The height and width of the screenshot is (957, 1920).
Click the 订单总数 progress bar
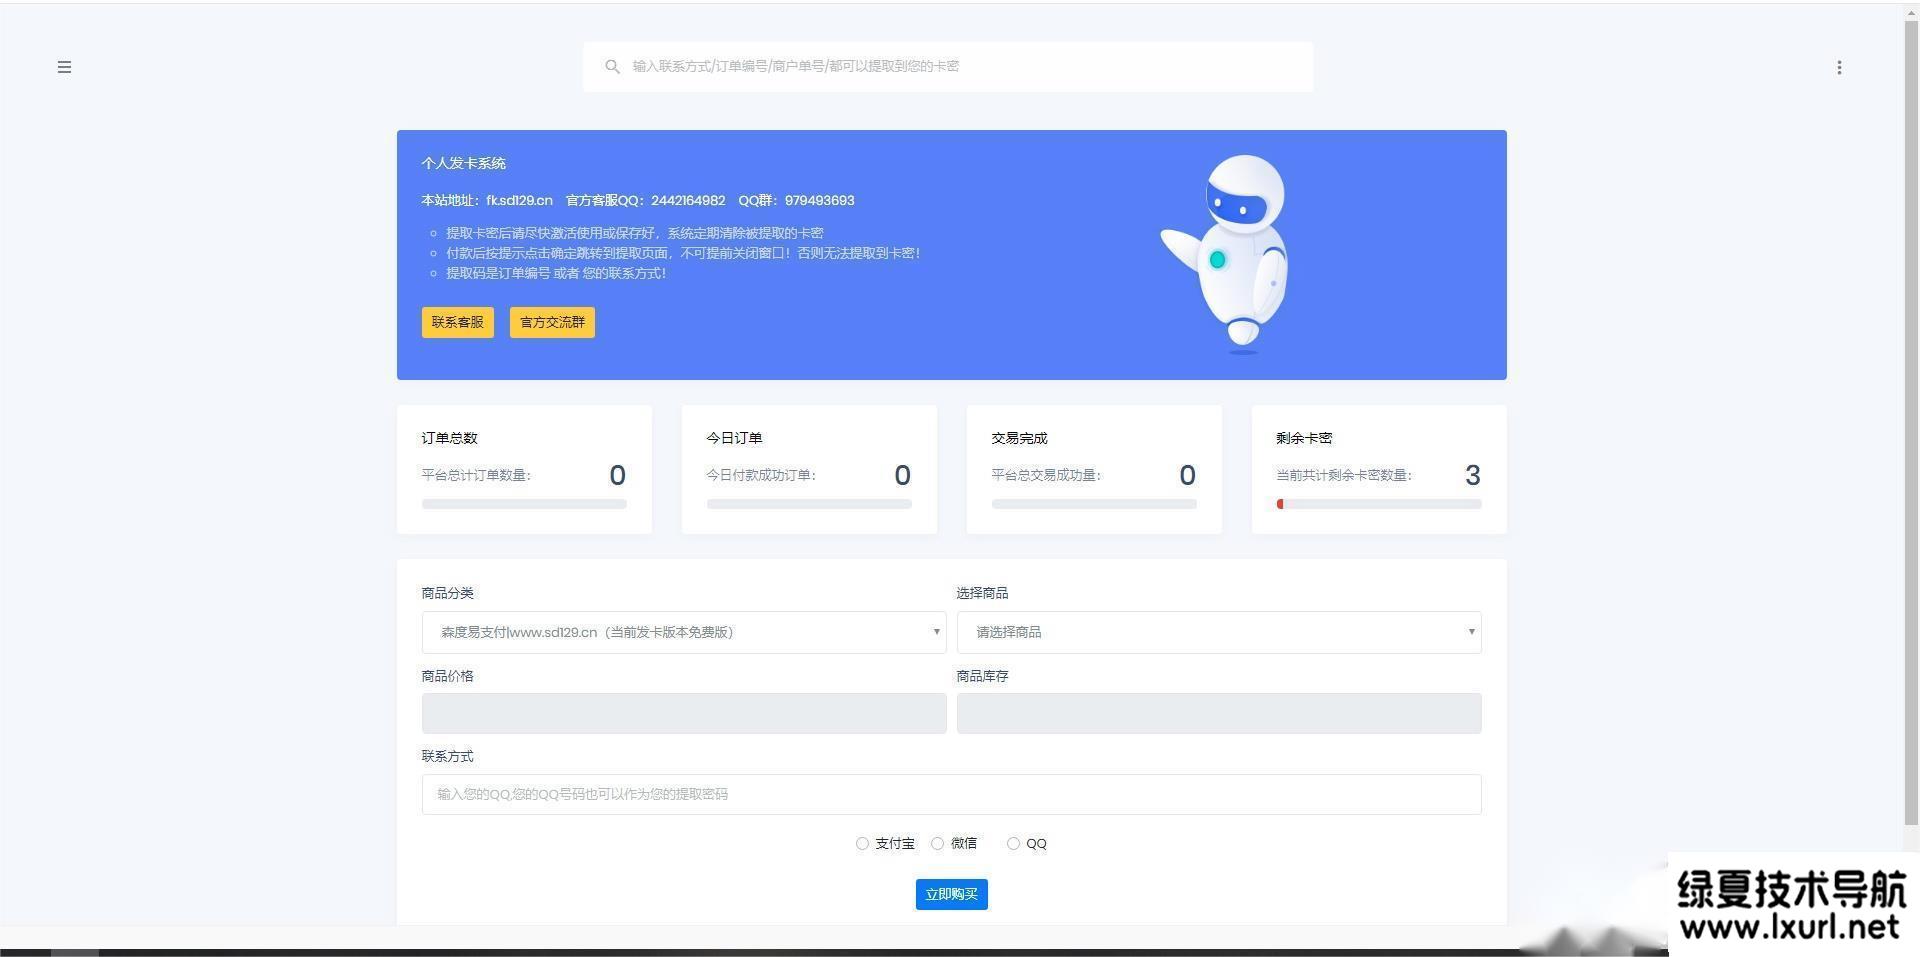(x=524, y=504)
